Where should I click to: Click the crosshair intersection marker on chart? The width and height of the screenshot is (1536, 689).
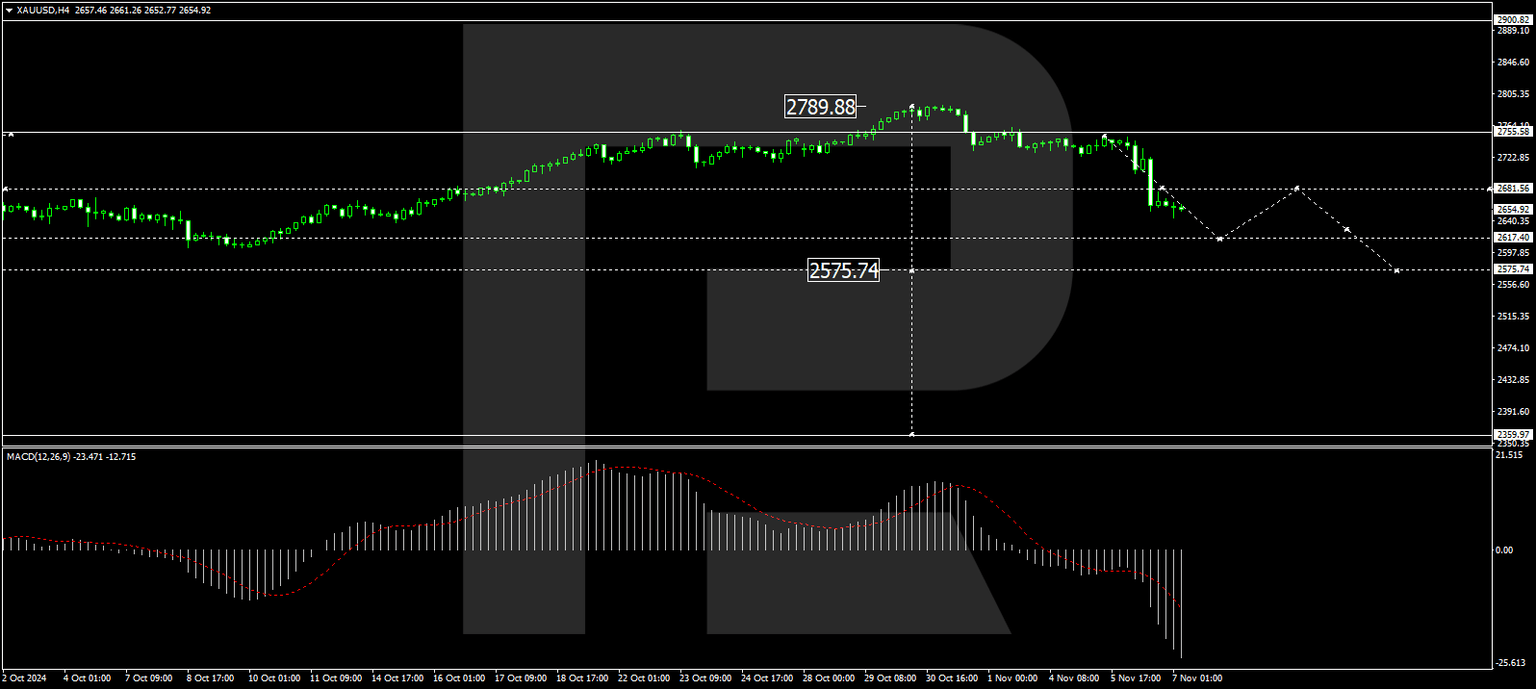click(912, 270)
